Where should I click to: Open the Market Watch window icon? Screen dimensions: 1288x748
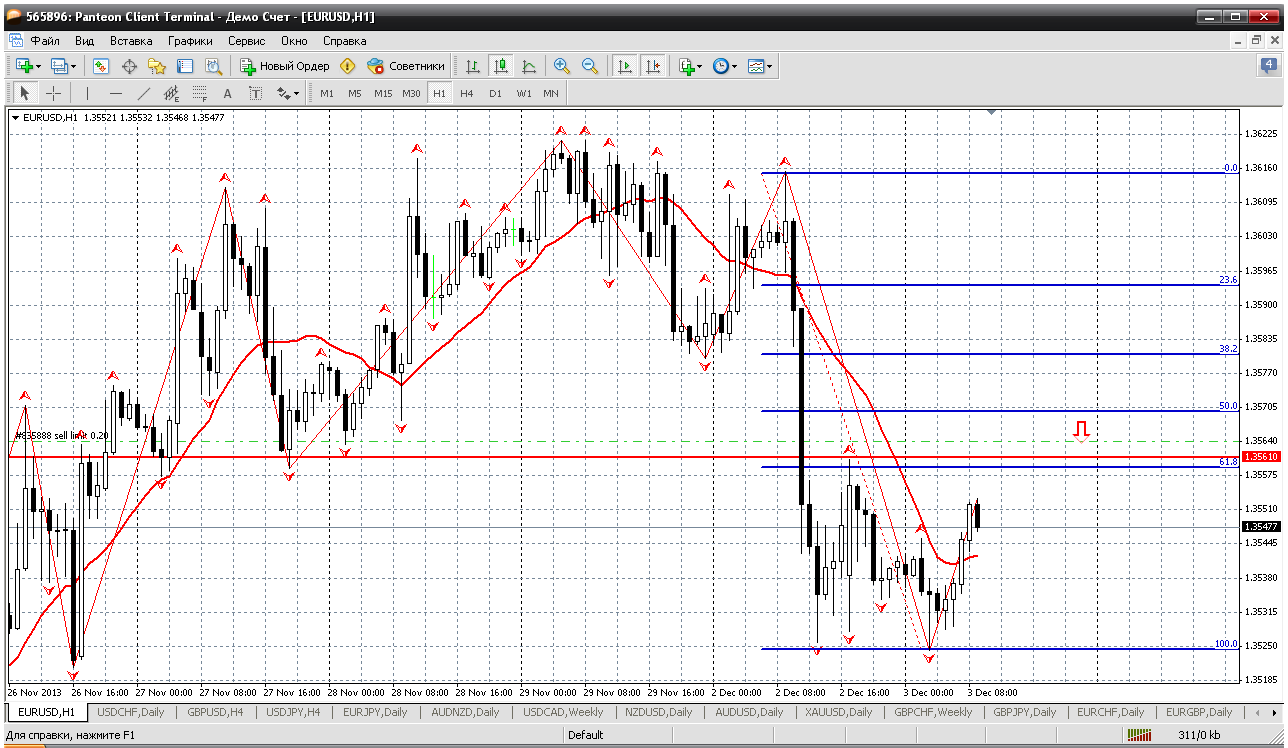[101, 66]
